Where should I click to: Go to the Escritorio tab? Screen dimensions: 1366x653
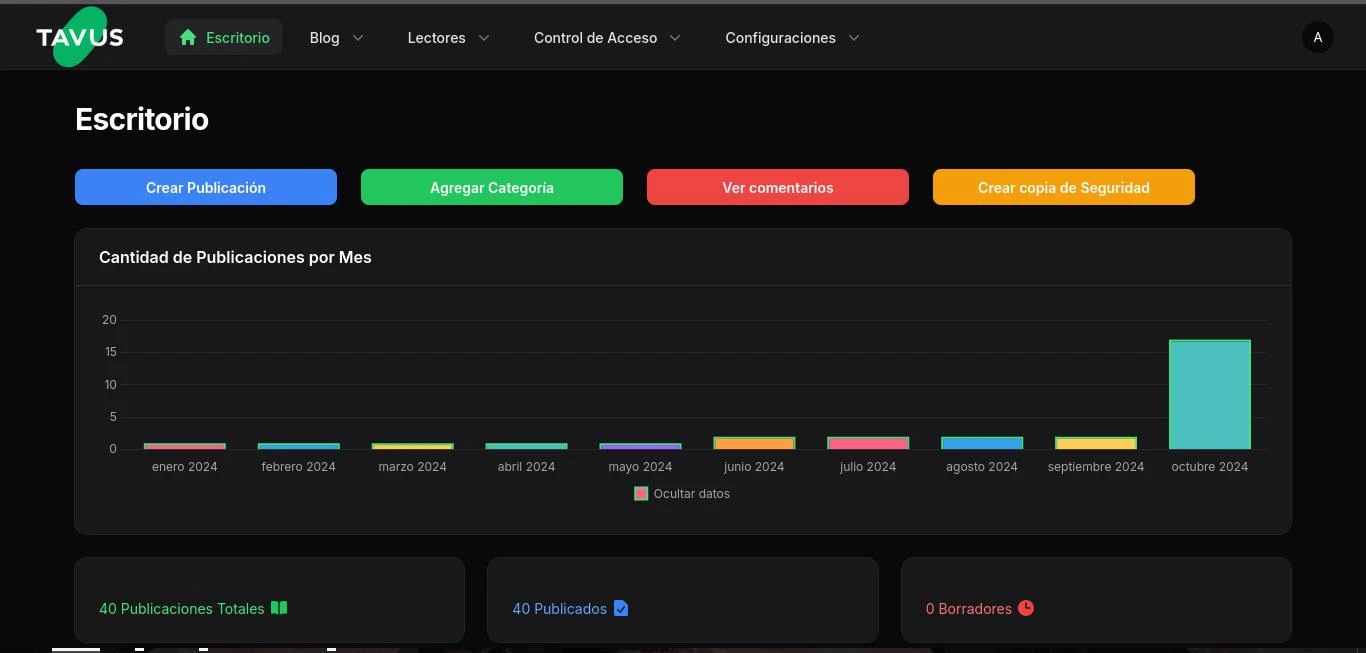[224, 38]
